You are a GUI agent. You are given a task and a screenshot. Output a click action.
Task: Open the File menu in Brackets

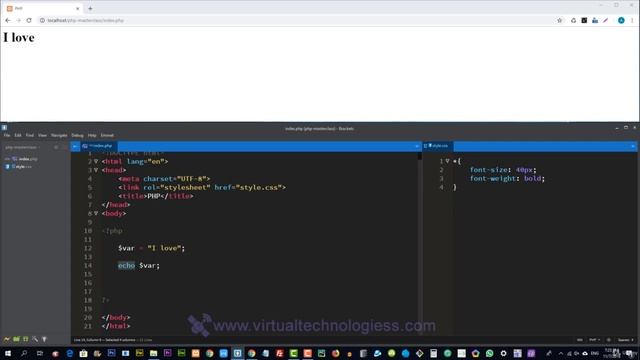(7, 136)
